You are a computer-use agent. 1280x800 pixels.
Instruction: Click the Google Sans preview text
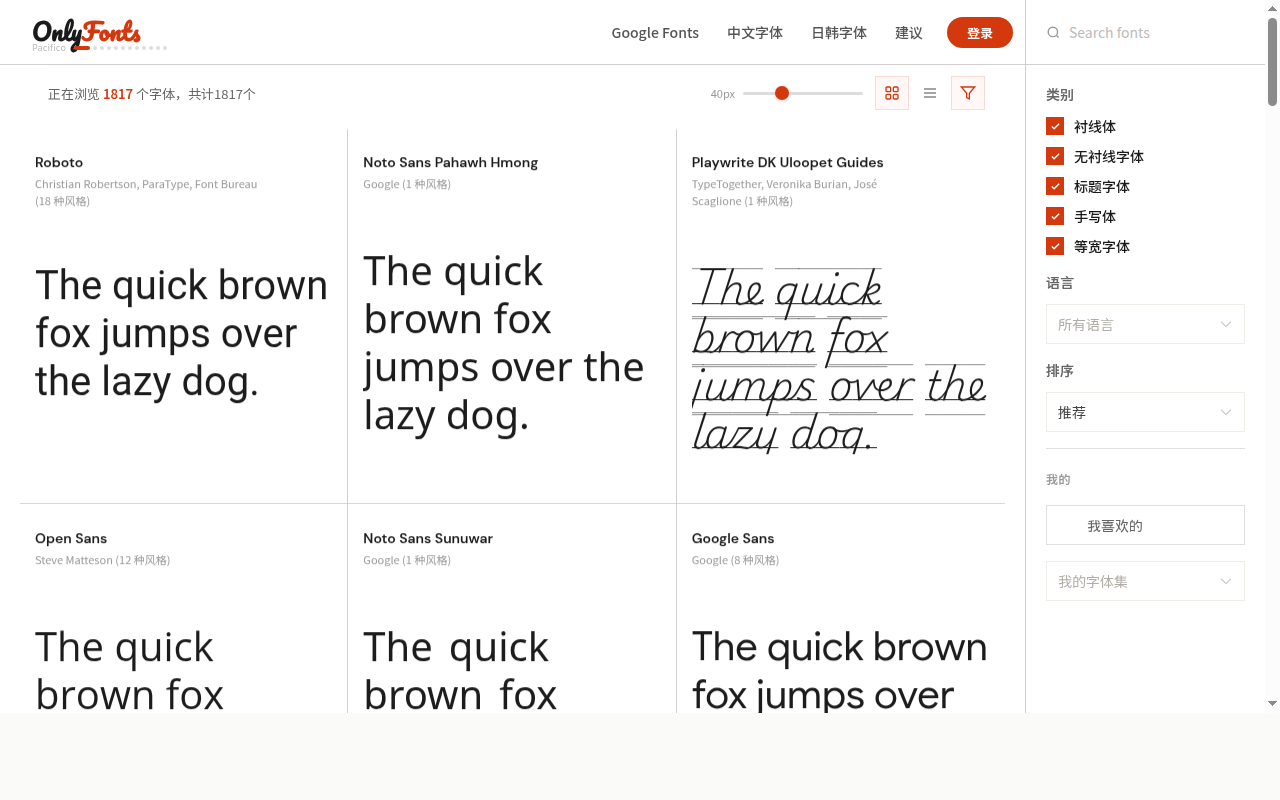click(840, 670)
